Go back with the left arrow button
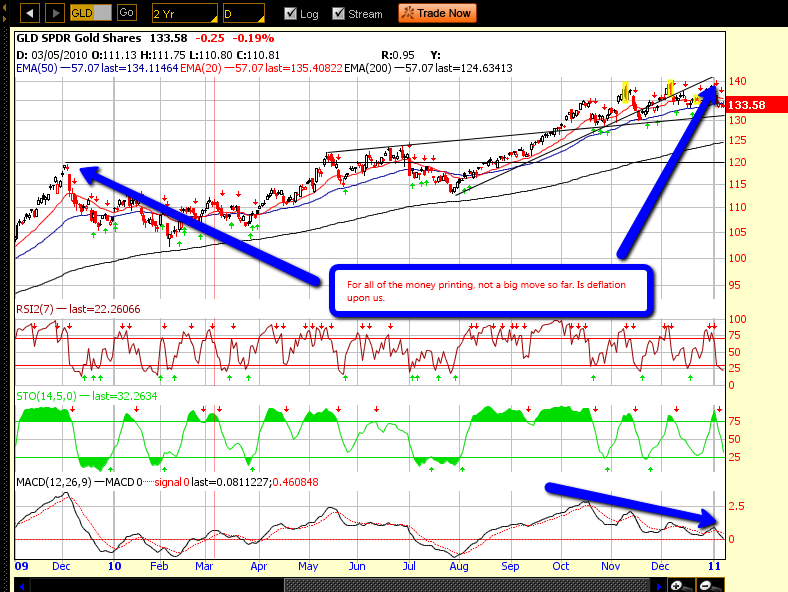The width and height of the screenshot is (788, 592). pyautogui.click(x=30, y=13)
